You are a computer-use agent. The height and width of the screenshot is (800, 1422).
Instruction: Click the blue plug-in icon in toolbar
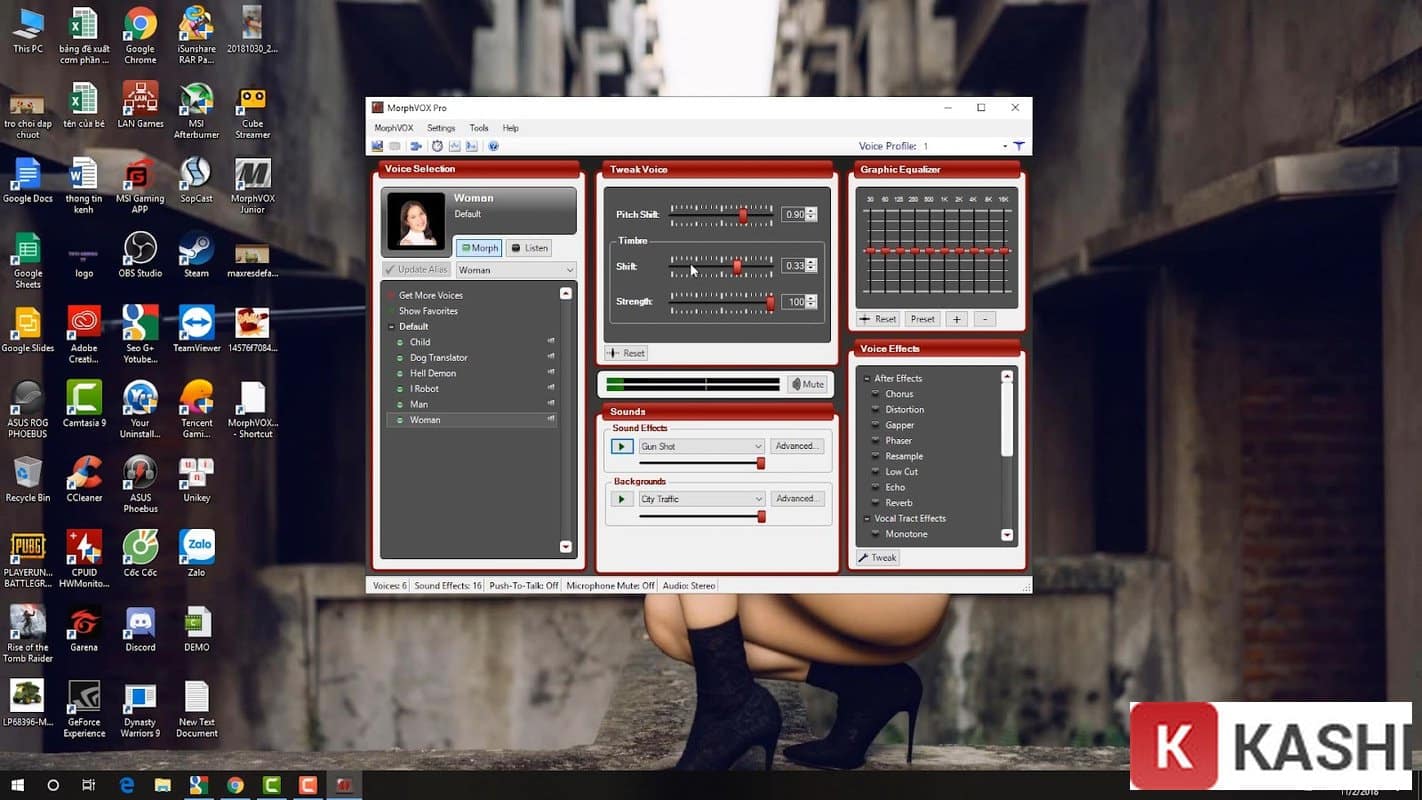click(x=415, y=146)
